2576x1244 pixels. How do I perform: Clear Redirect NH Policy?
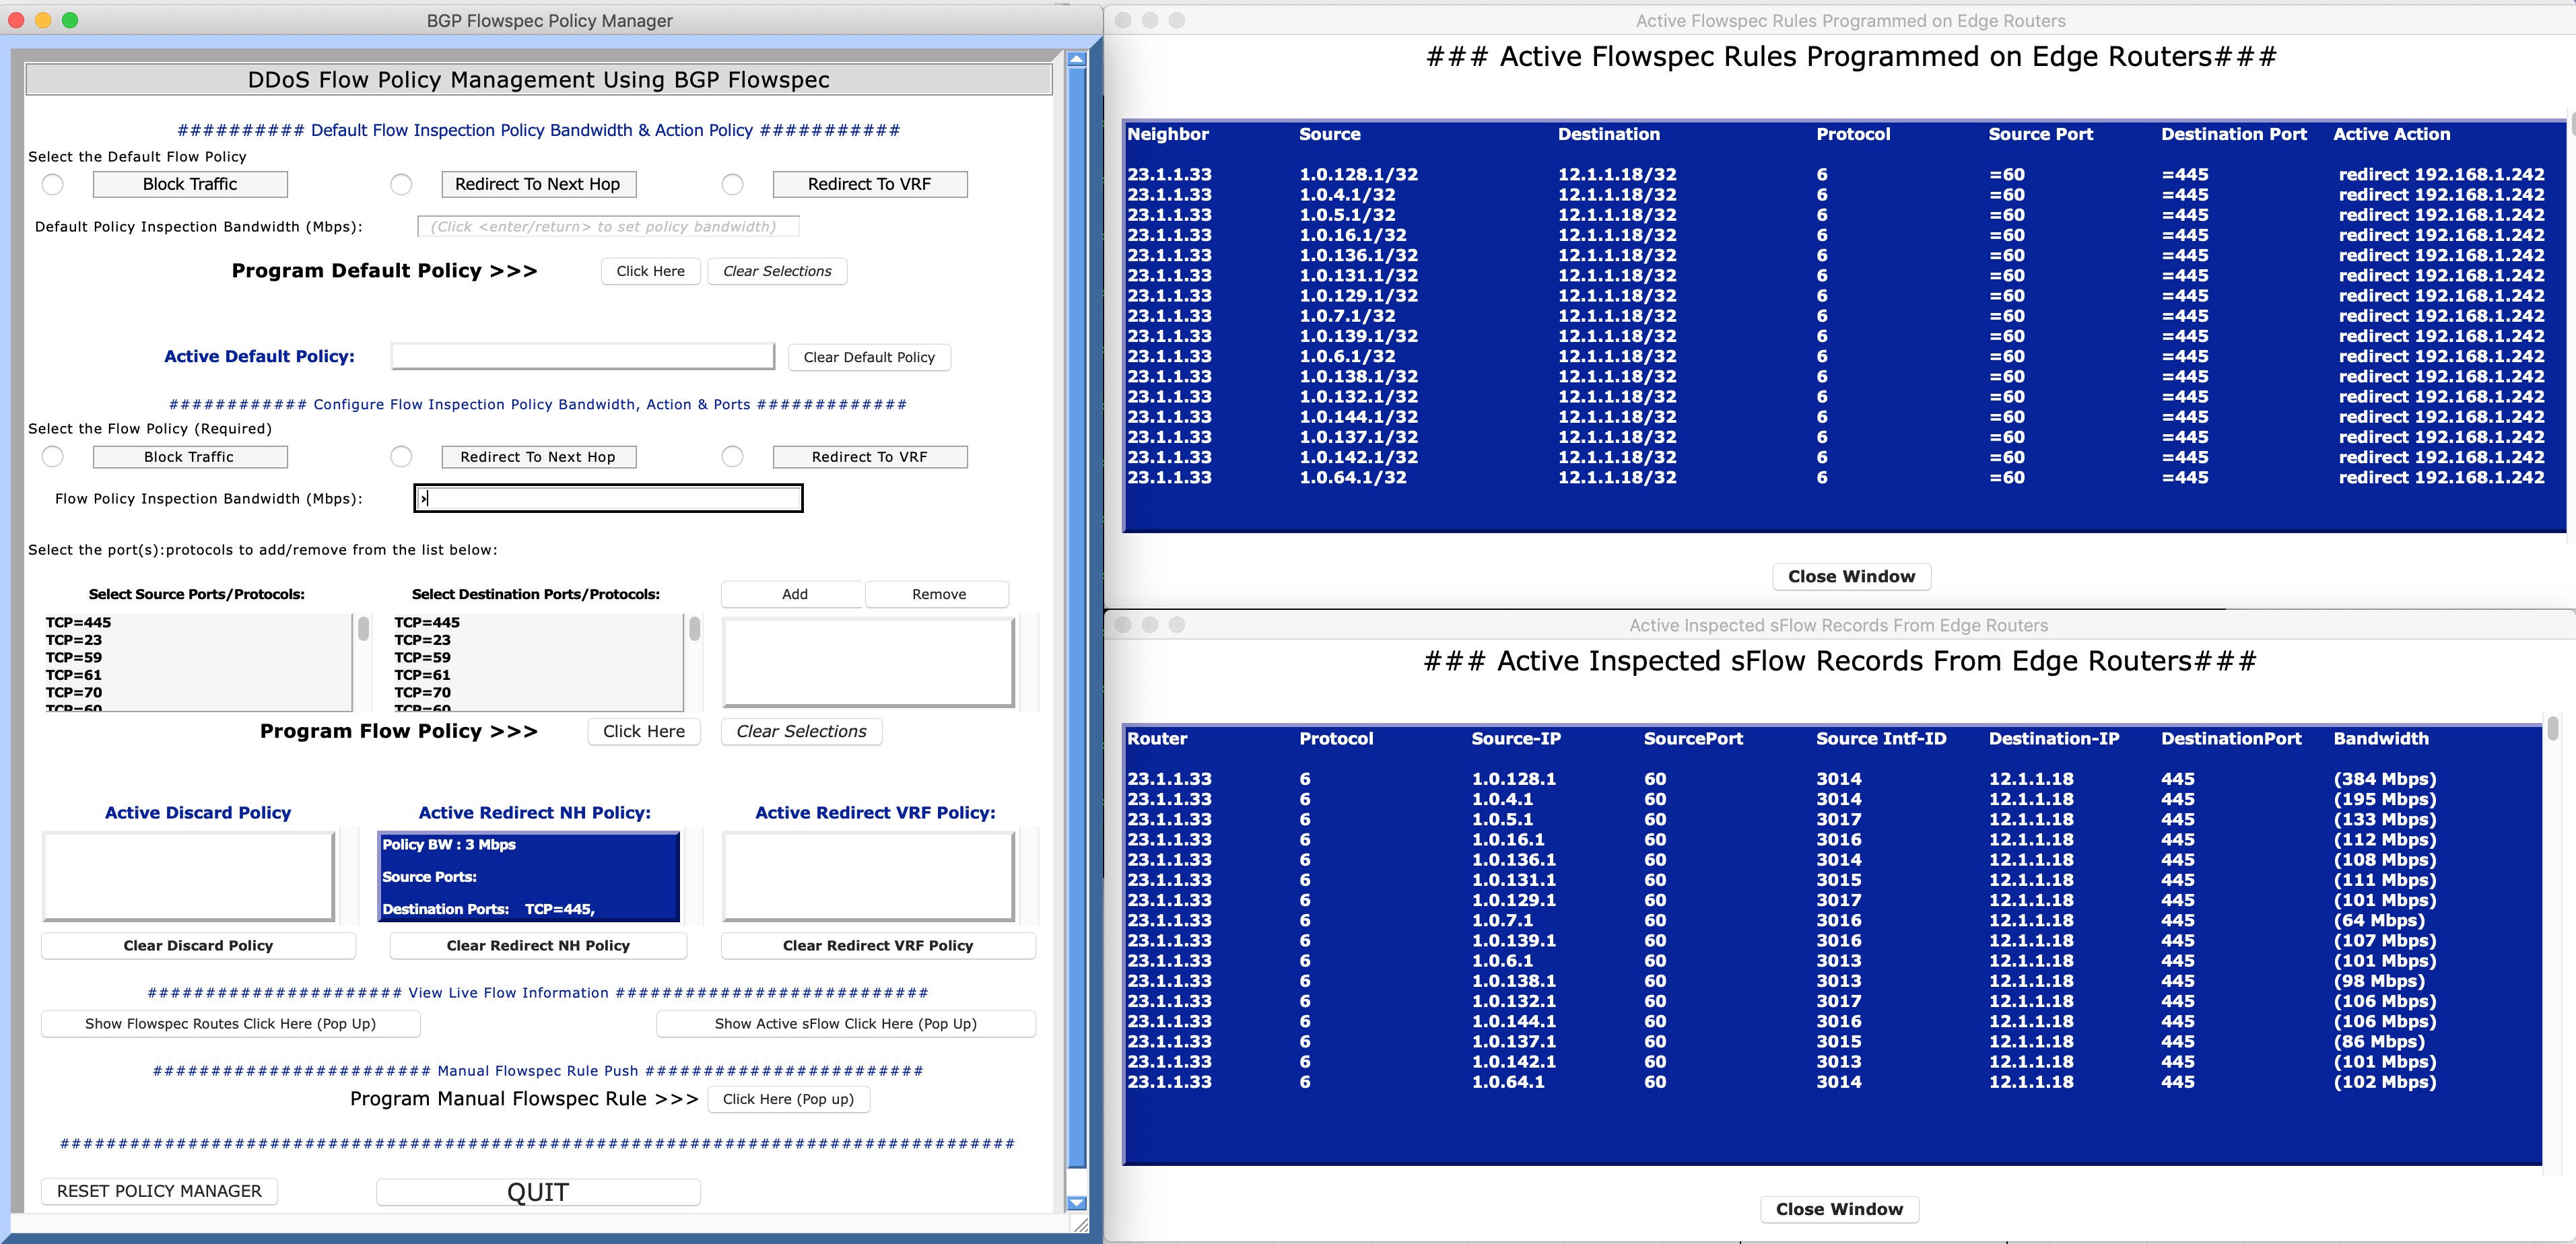(x=538, y=946)
